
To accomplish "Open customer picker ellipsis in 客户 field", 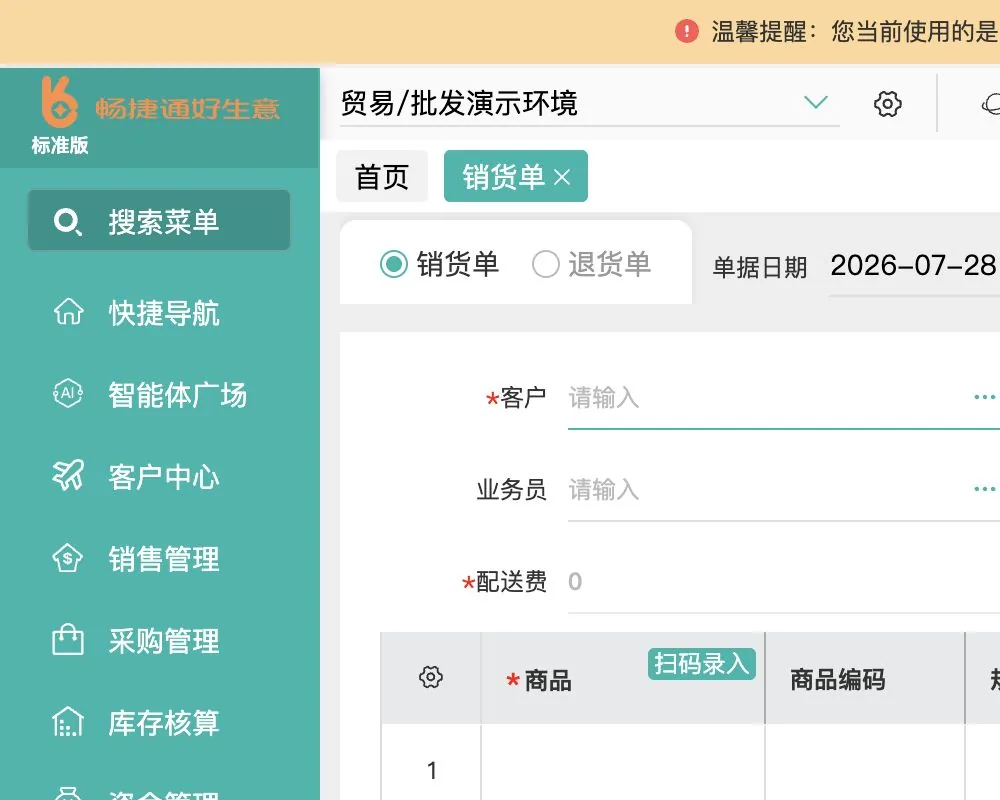I will (x=985, y=397).
